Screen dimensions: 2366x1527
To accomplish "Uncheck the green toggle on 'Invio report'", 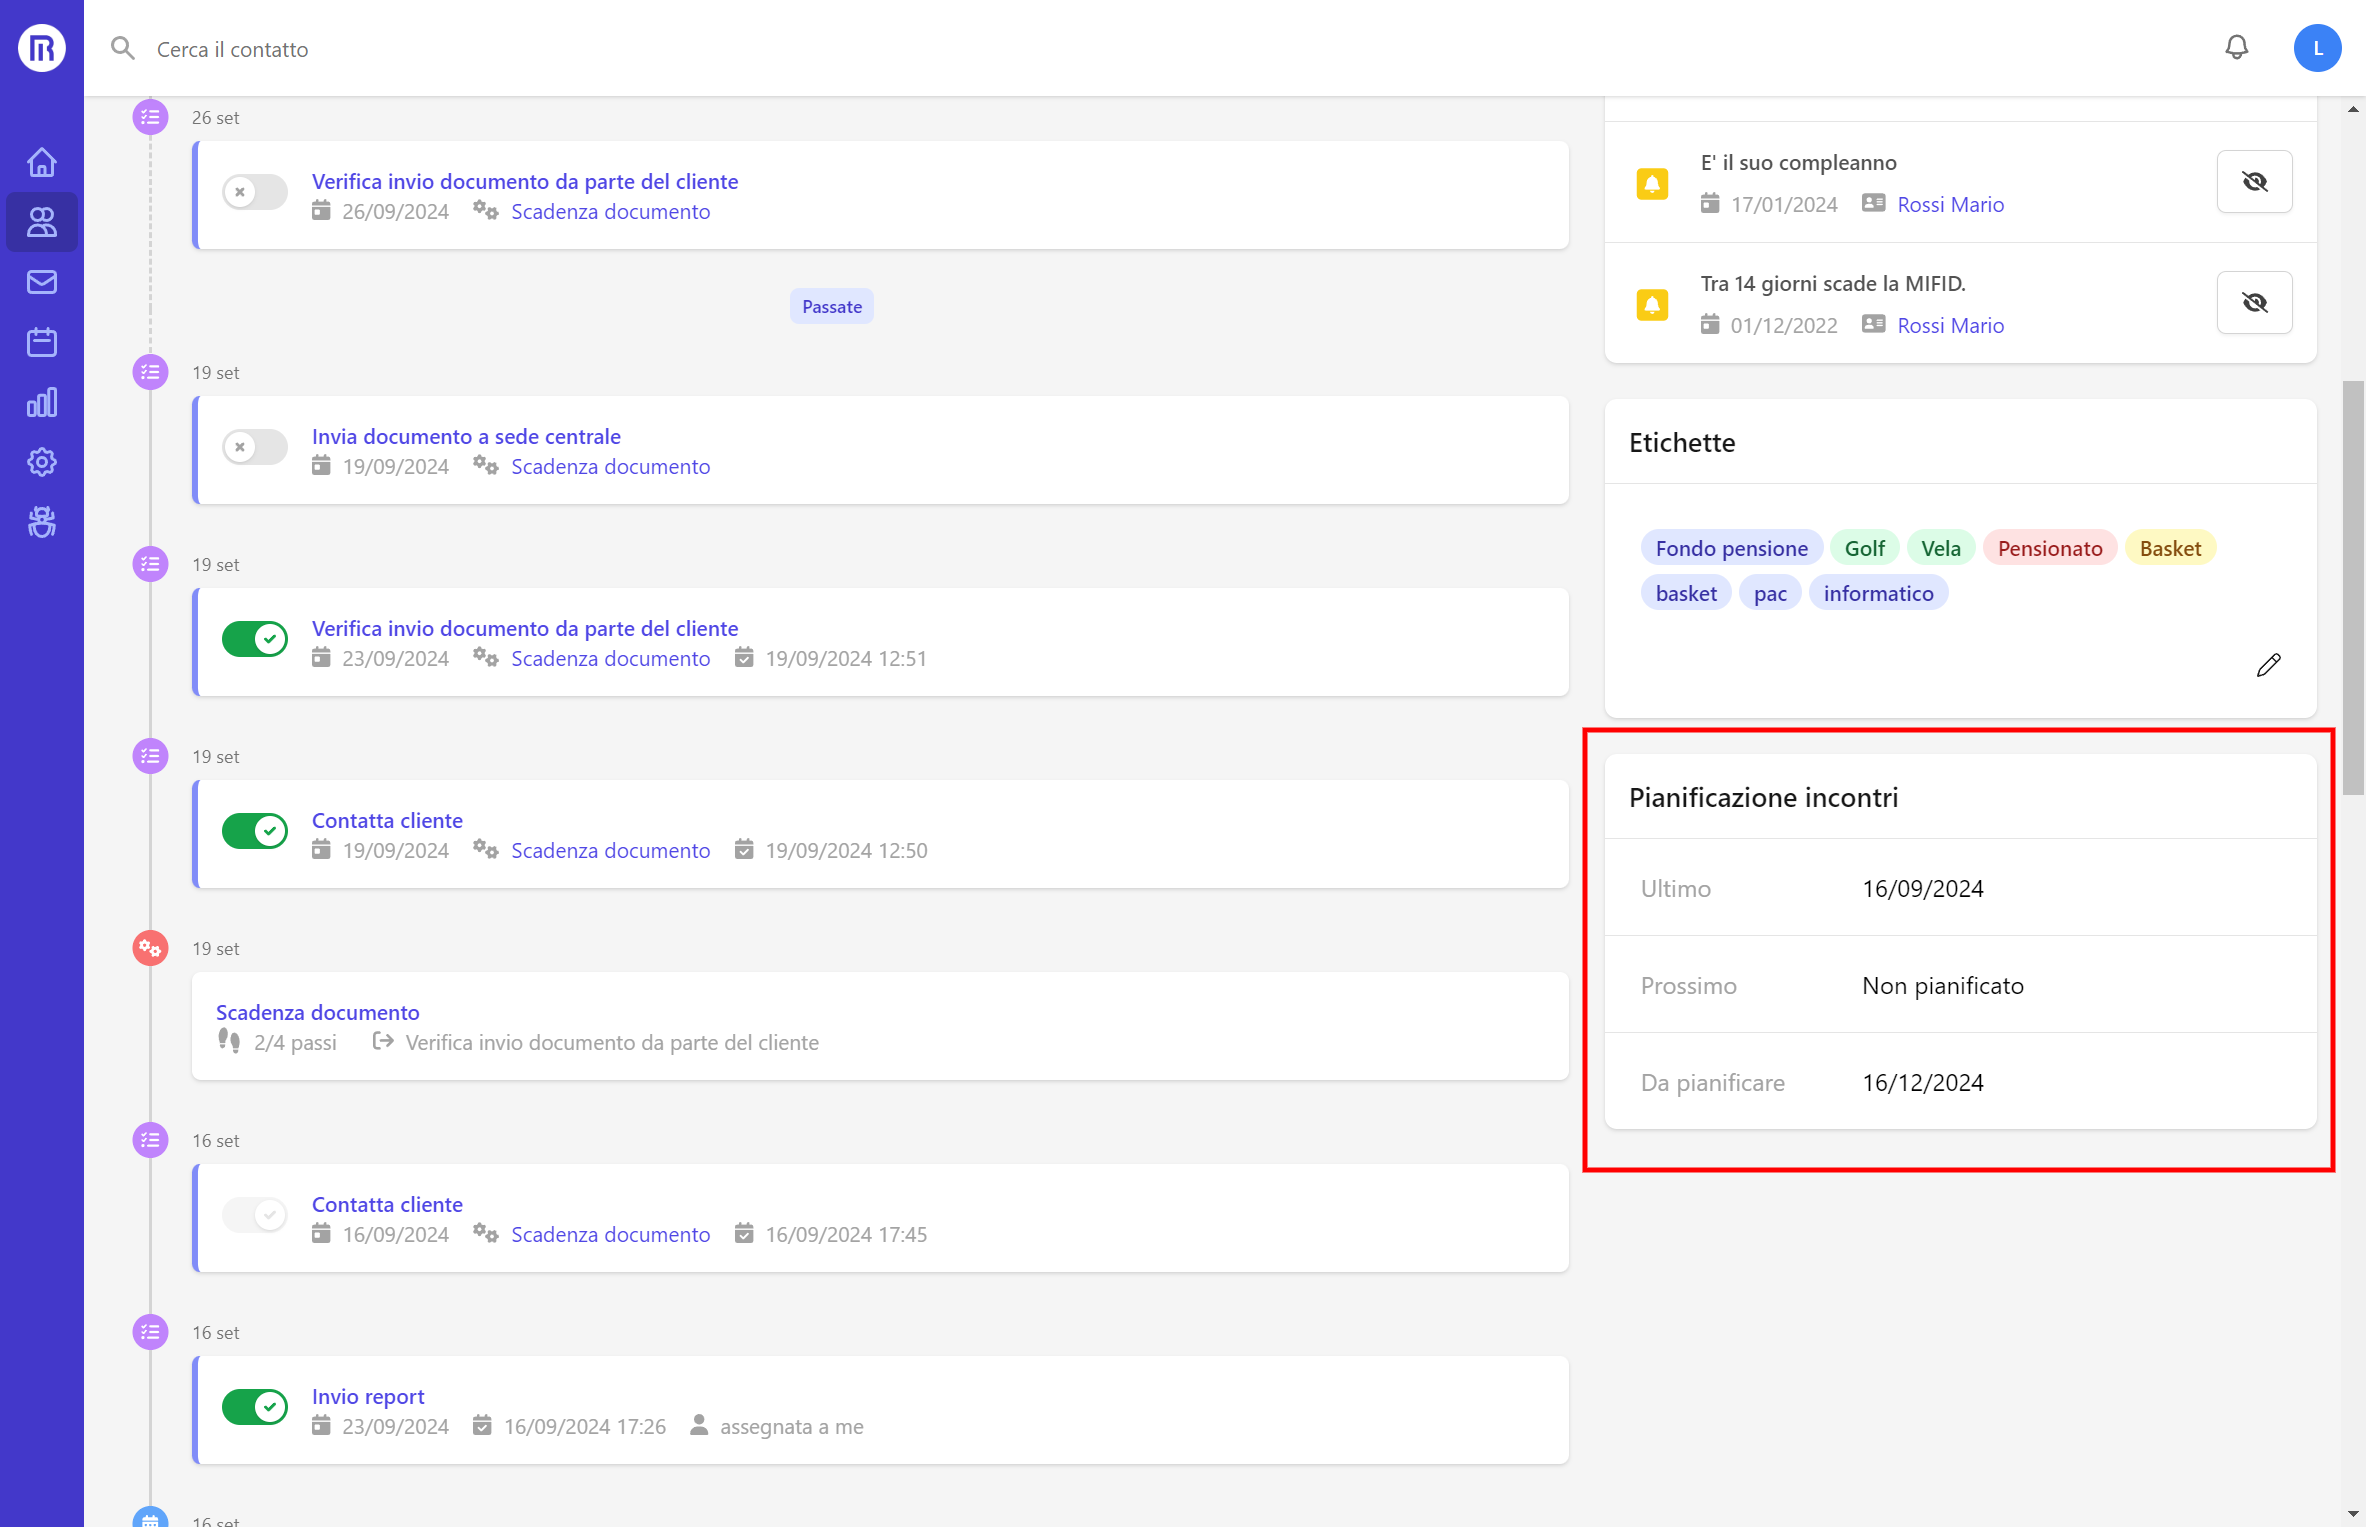I will [254, 1407].
